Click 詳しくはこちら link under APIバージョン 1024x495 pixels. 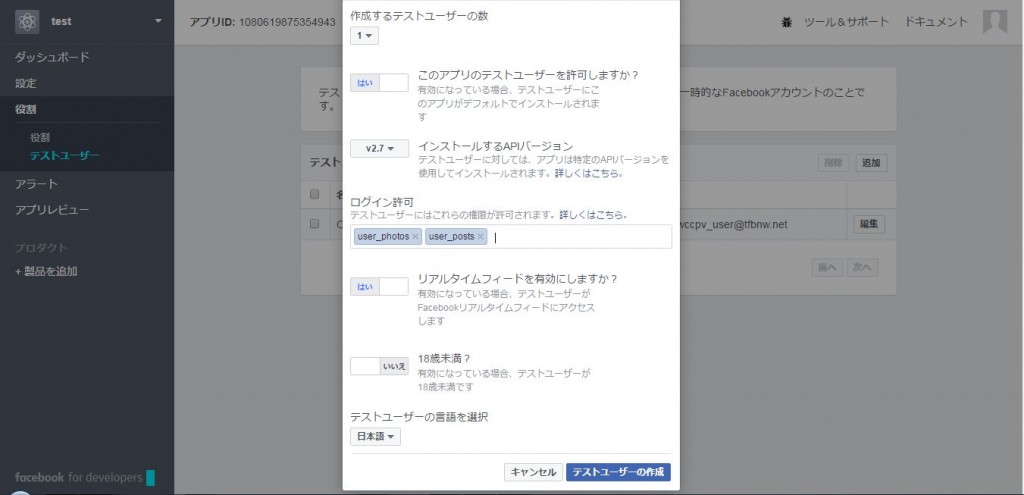click(588, 174)
